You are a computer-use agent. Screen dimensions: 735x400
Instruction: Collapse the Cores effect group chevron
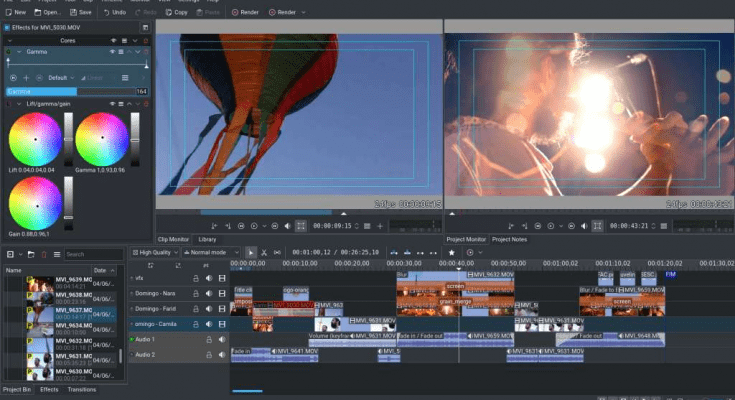click(10, 41)
